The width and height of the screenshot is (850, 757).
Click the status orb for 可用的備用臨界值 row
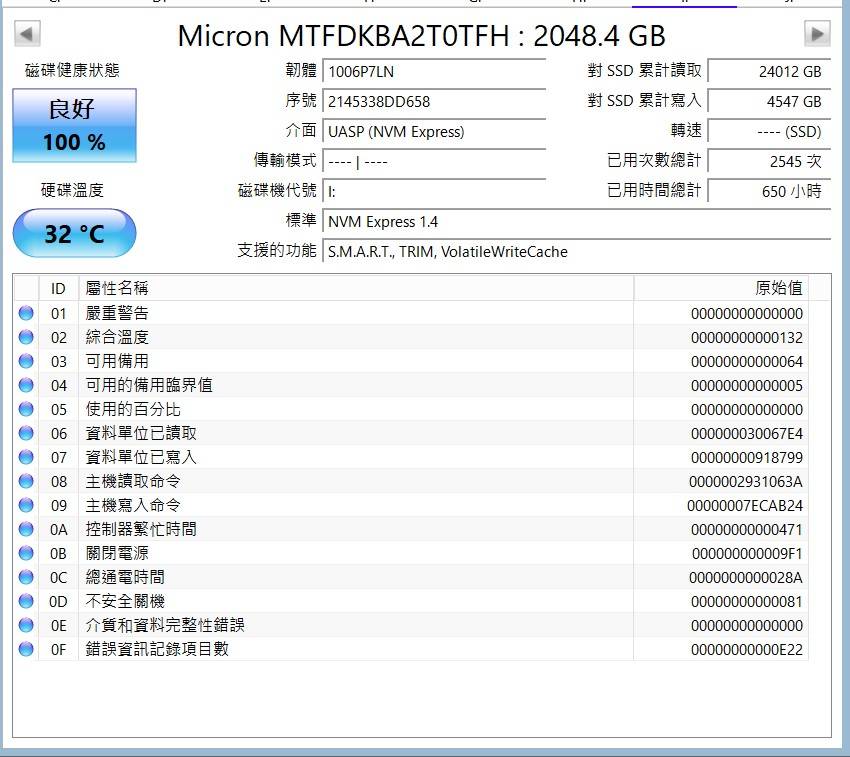pos(26,385)
